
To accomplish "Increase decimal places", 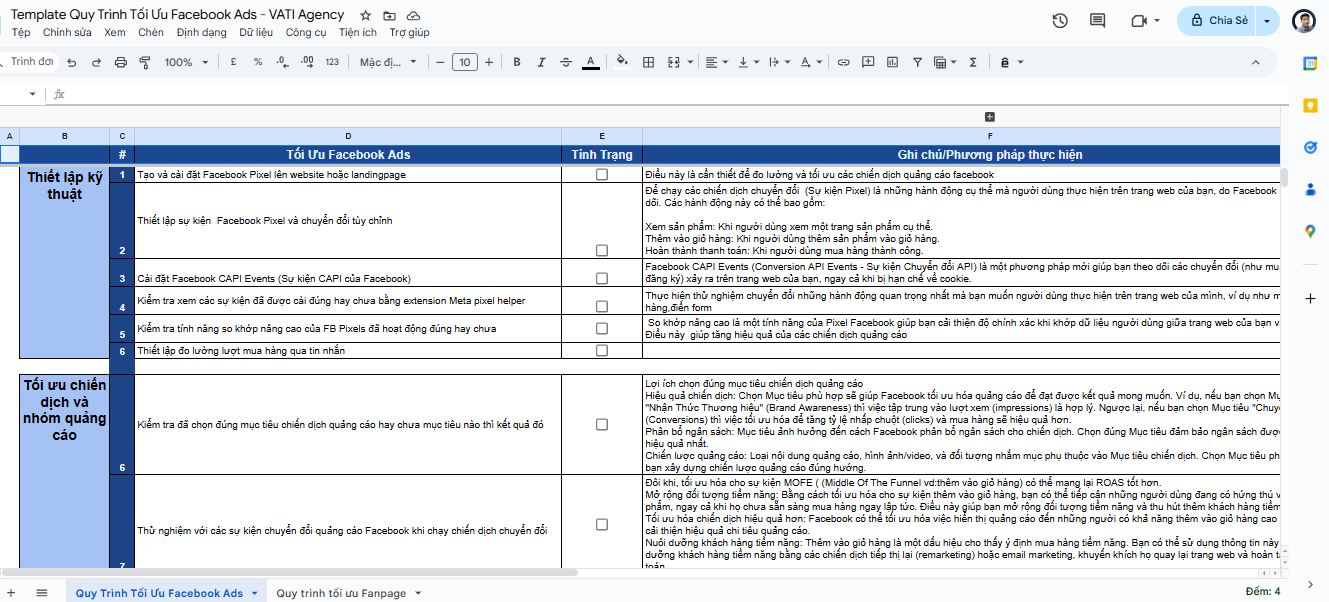I will [306, 62].
